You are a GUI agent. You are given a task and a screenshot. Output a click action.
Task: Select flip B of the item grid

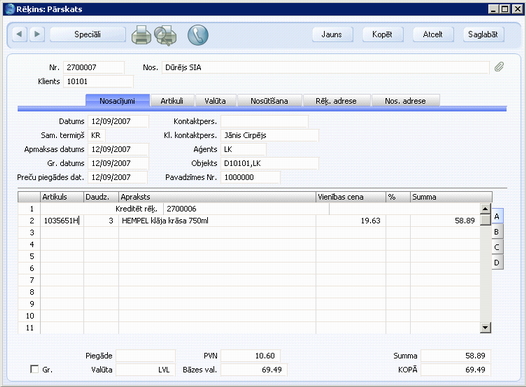click(497, 232)
